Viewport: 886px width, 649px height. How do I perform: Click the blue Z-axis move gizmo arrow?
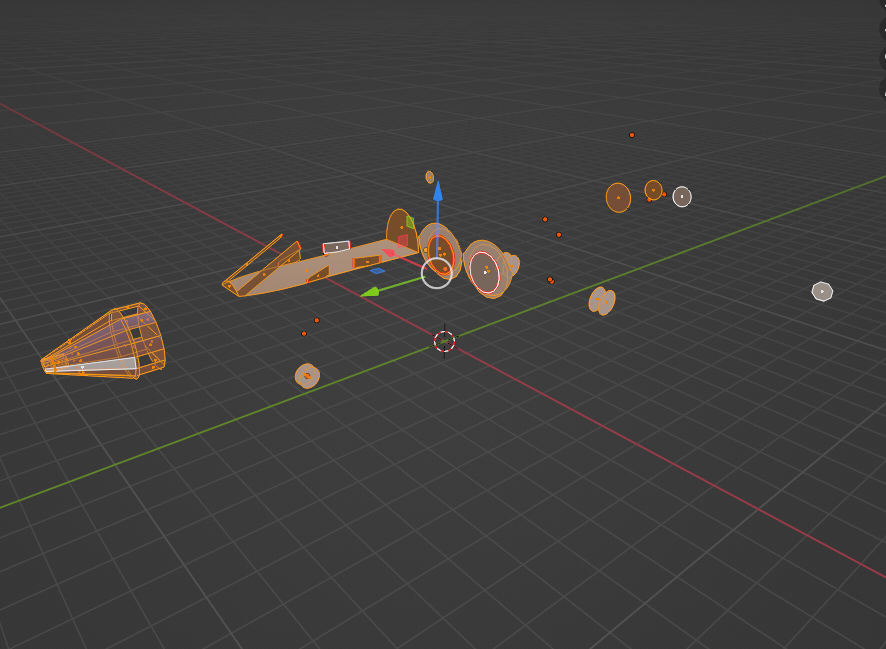point(438,191)
